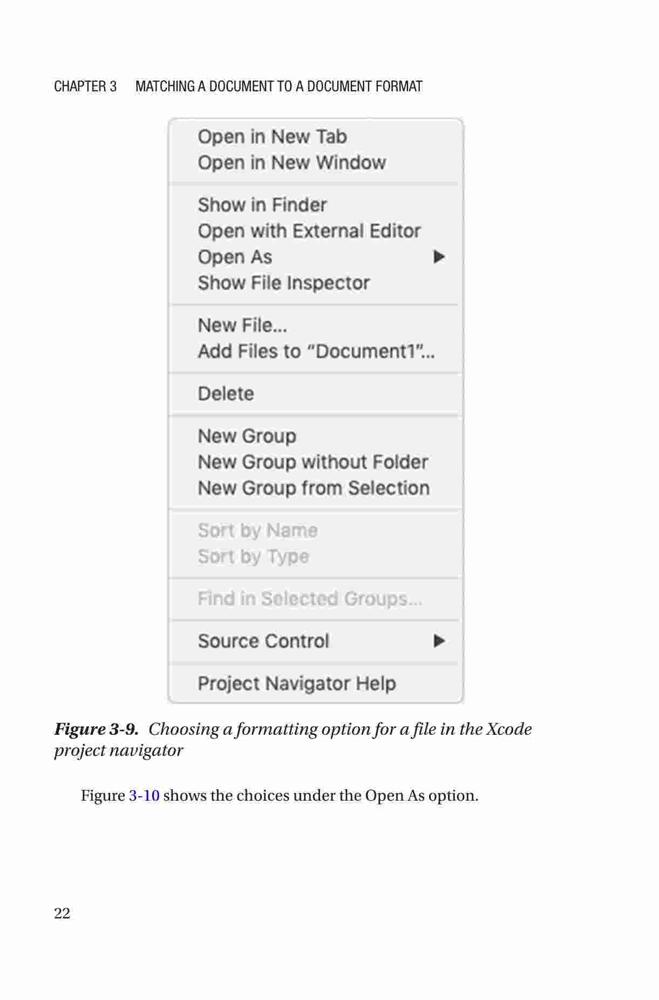Select Delete from the context menu

pos(315,393)
